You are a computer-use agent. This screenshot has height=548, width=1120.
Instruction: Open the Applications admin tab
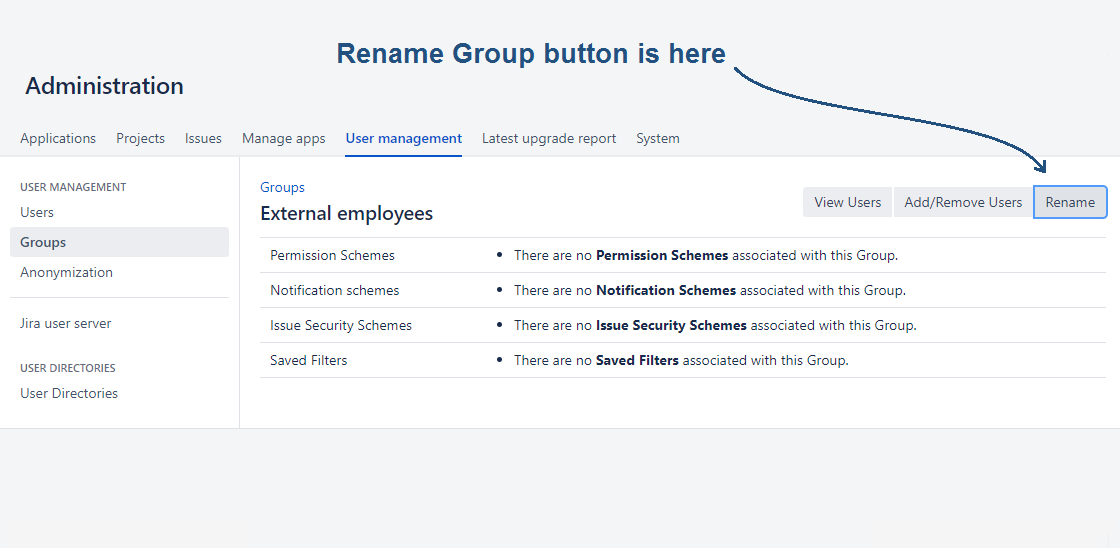click(x=58, y=139)
